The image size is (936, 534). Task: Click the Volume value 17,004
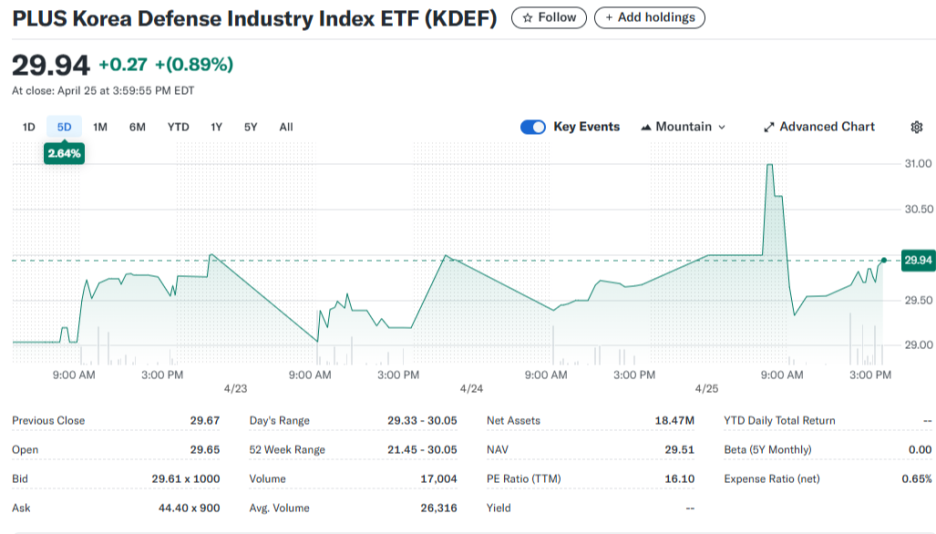click(x=438, y=479)
